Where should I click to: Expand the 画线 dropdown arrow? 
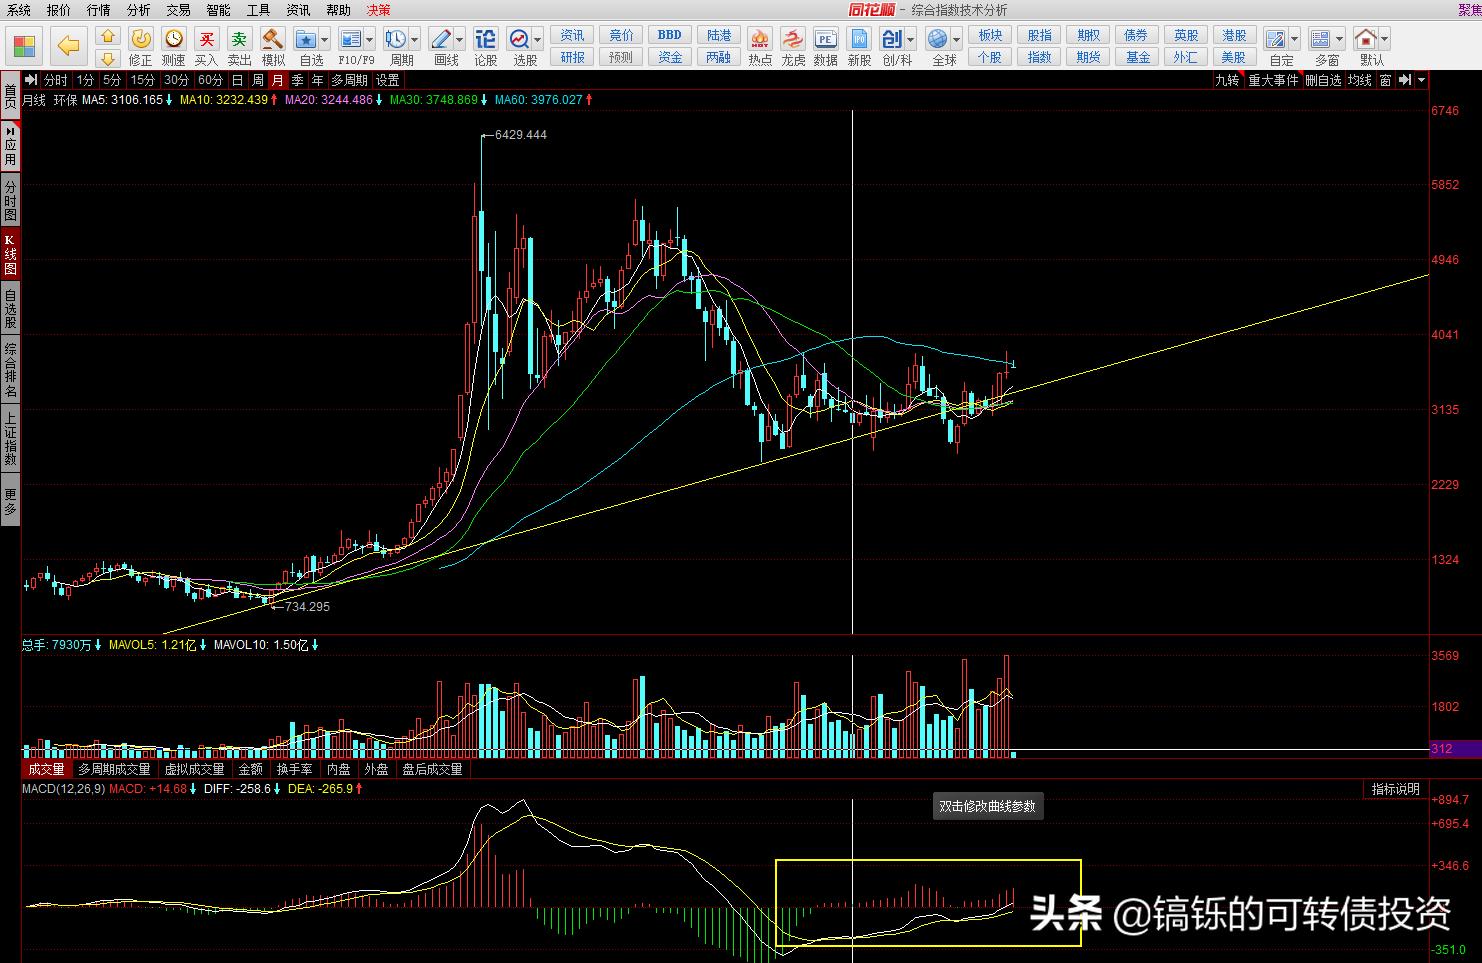coord(460,40)
